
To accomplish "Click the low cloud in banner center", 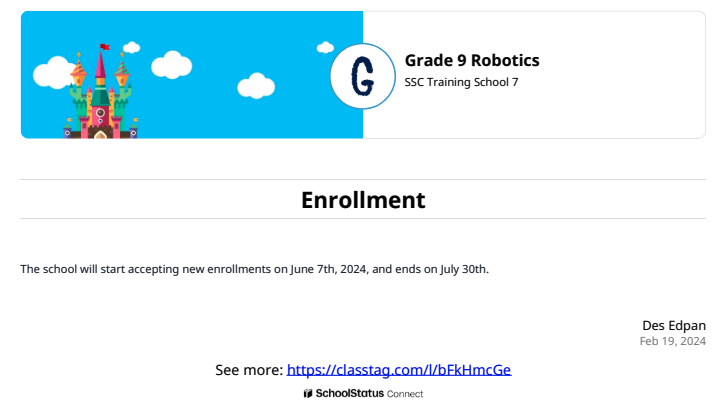I will coord(256,86).
